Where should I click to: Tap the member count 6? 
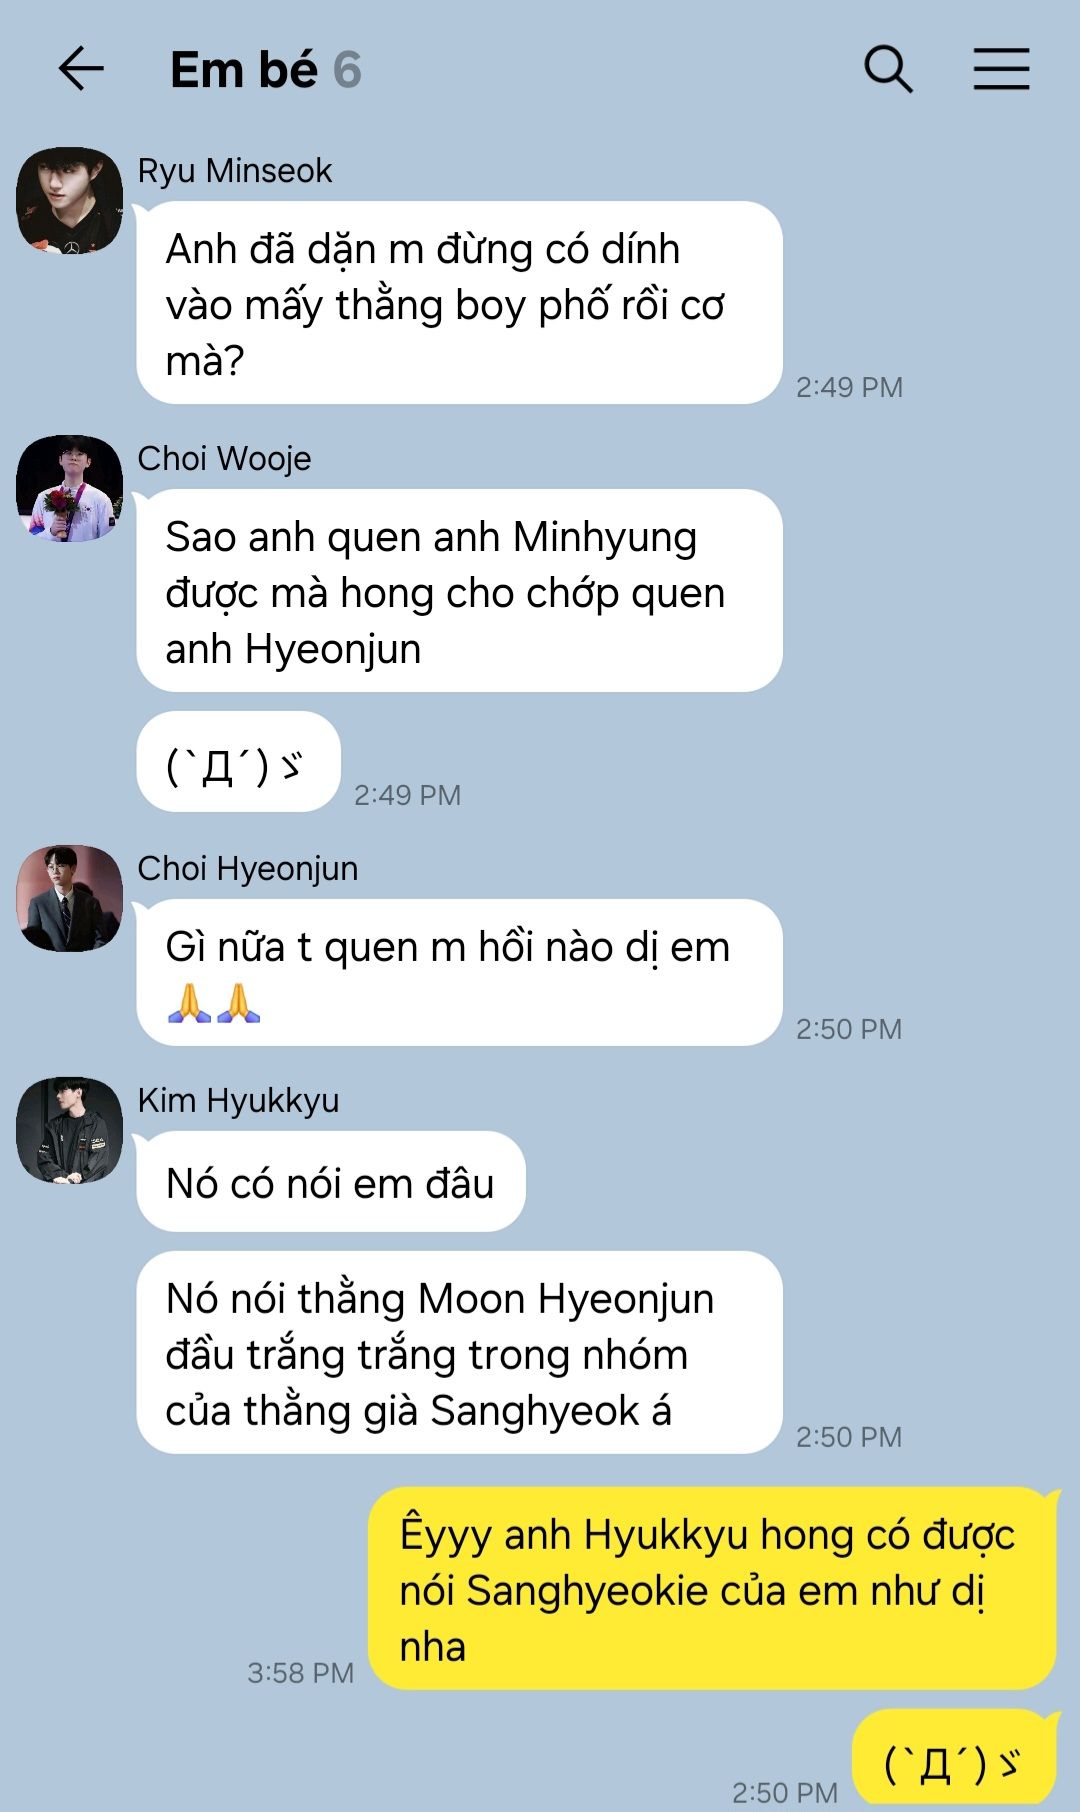[x=347, y=70]
